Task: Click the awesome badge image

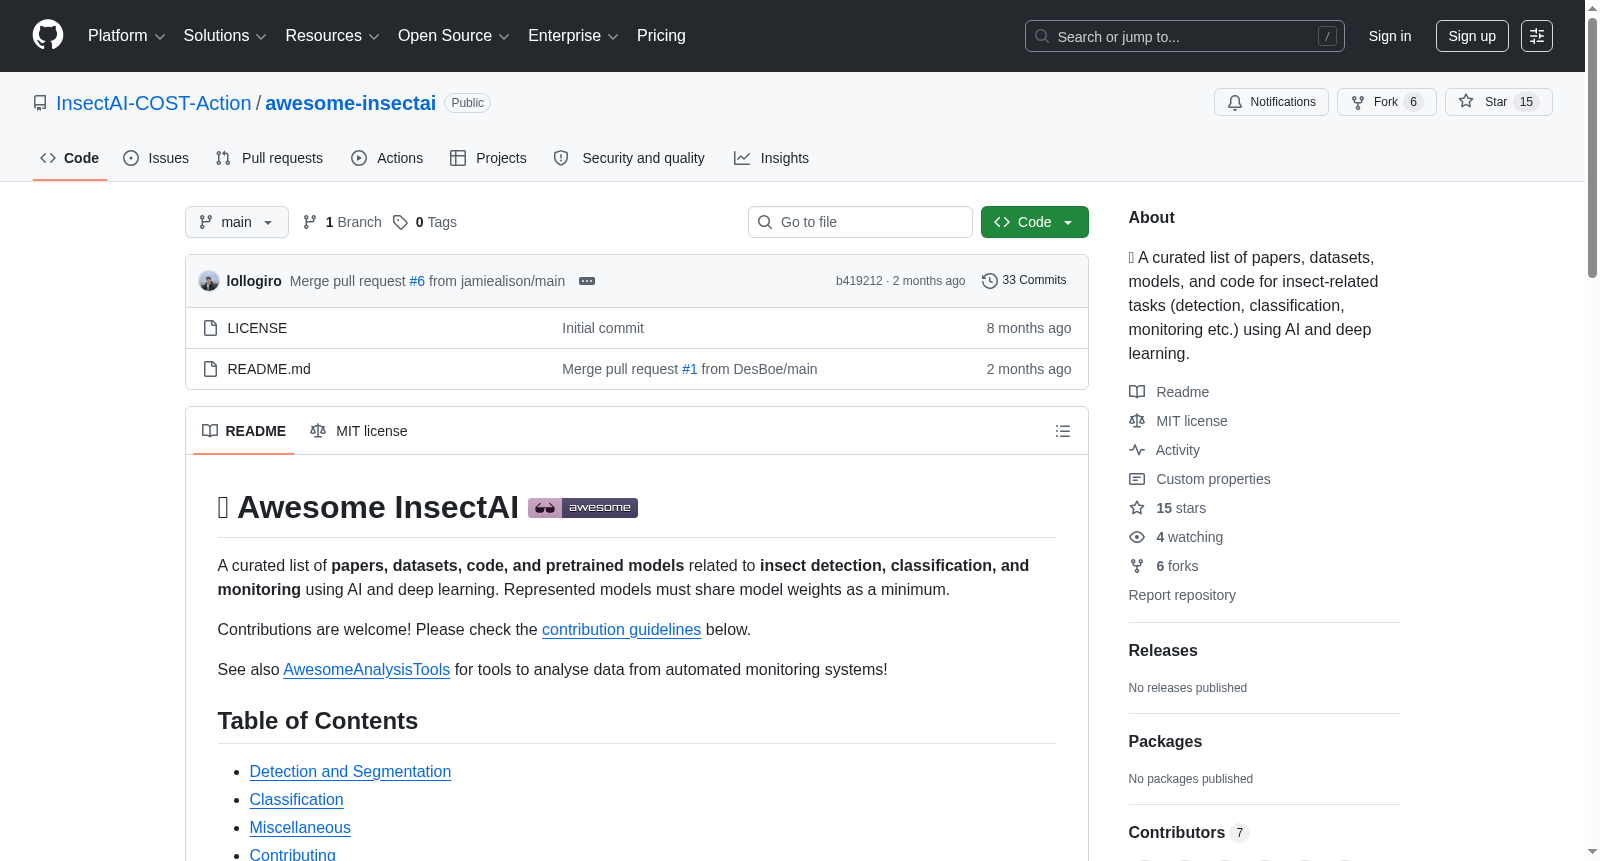Action: click(x=583, y=508)
